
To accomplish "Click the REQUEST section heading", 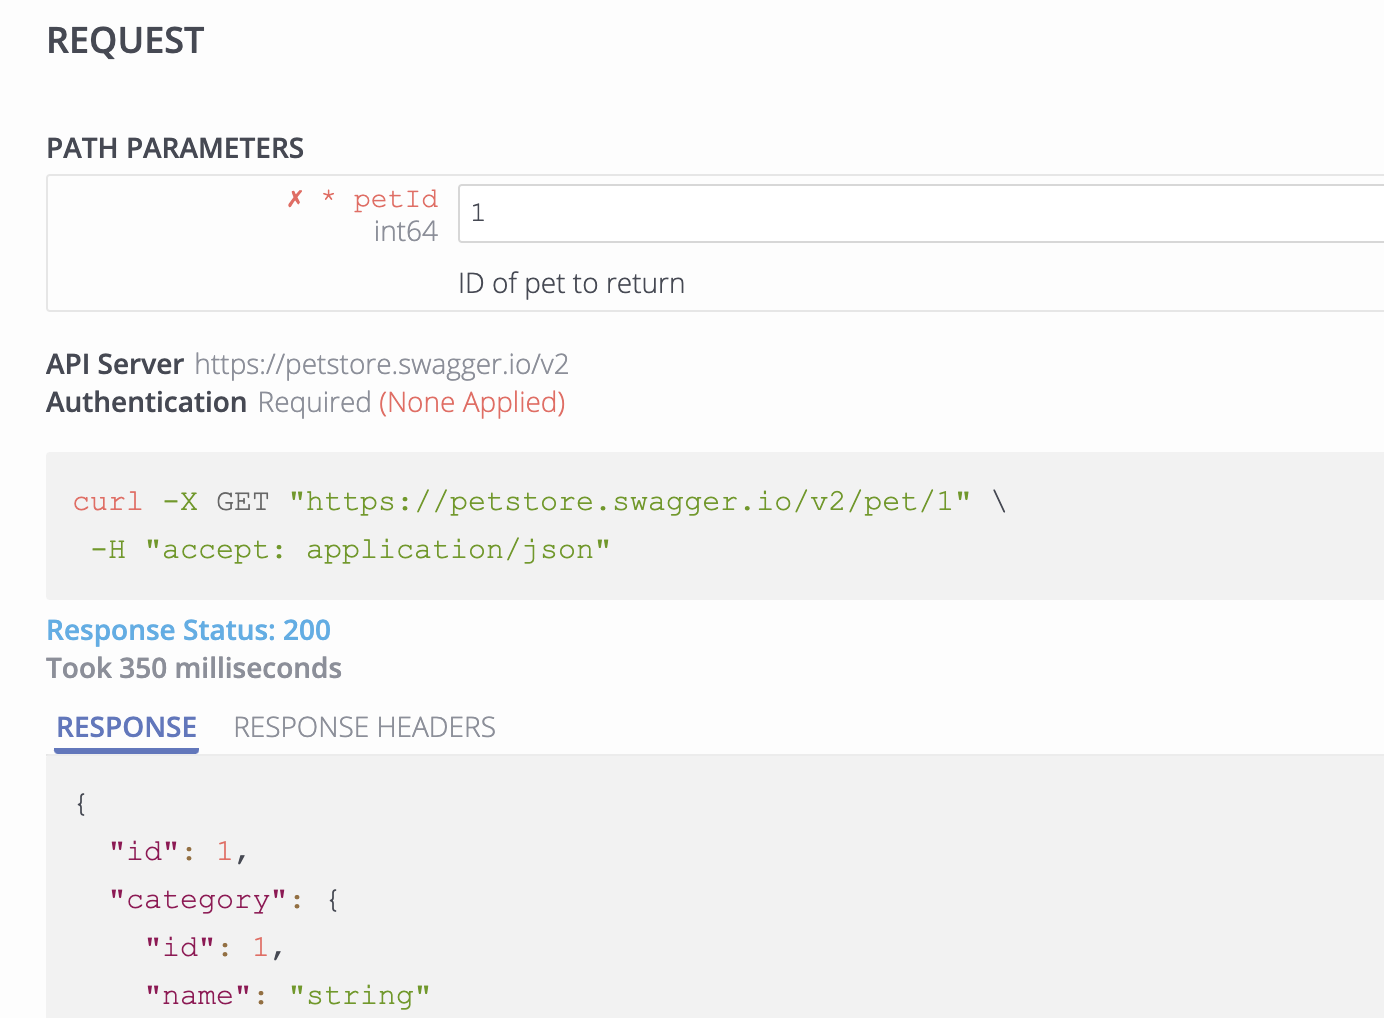I will (x=124, y=40).
